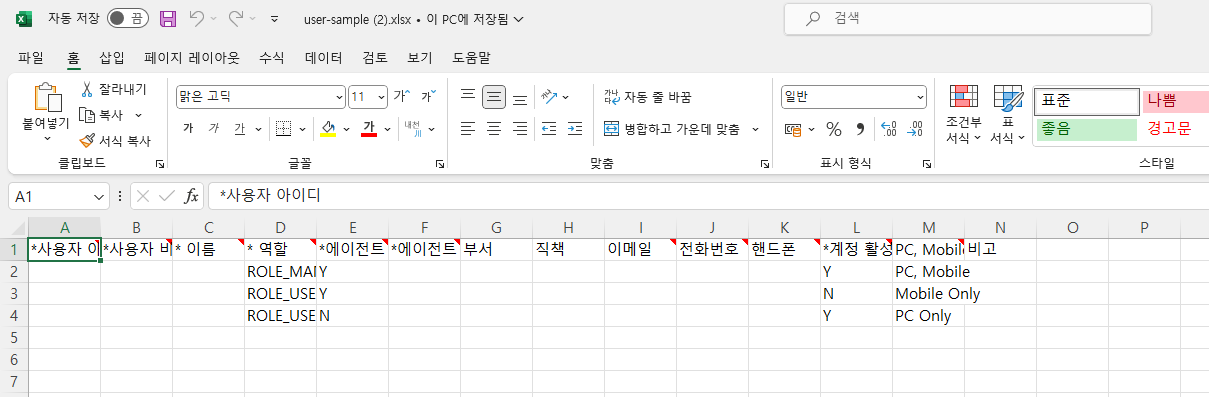Open Format as Table (표 서식) menu
This screenshot has height=397, width=1209.
point(1007,115)
